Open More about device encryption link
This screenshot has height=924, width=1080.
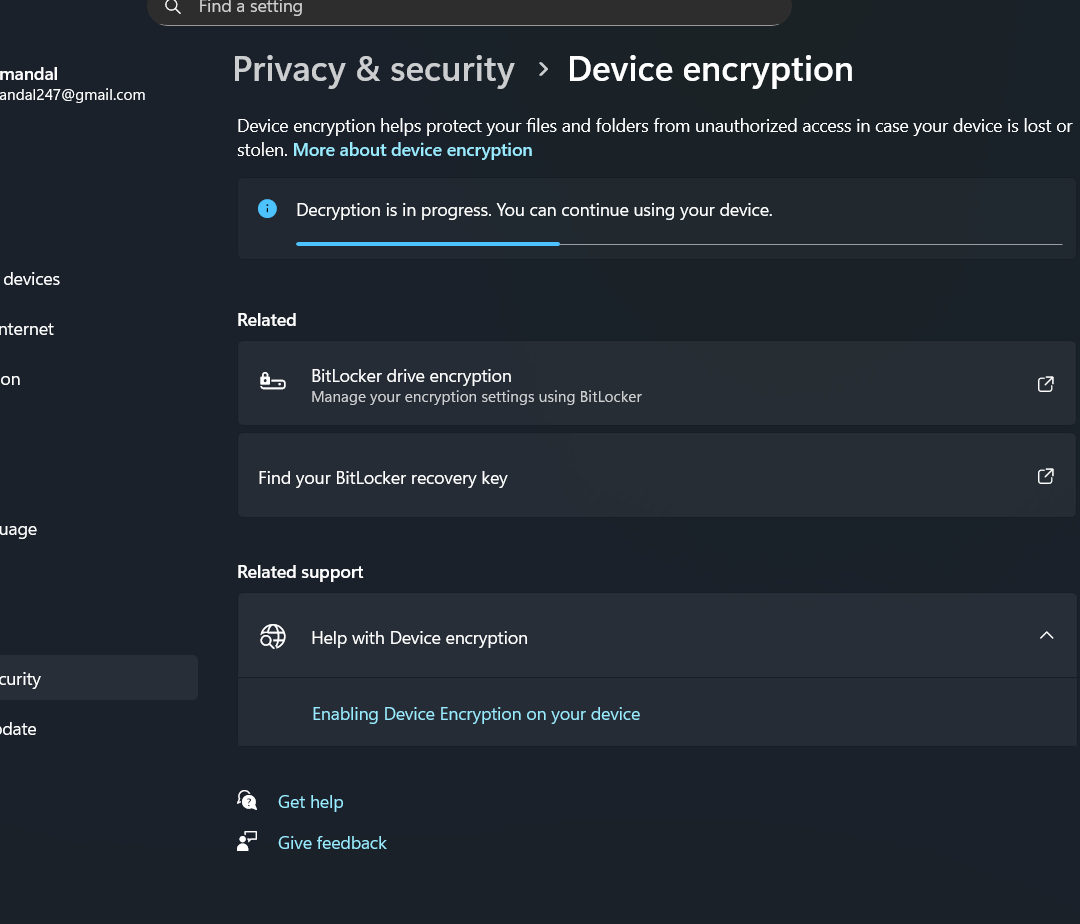coord(412,150)
